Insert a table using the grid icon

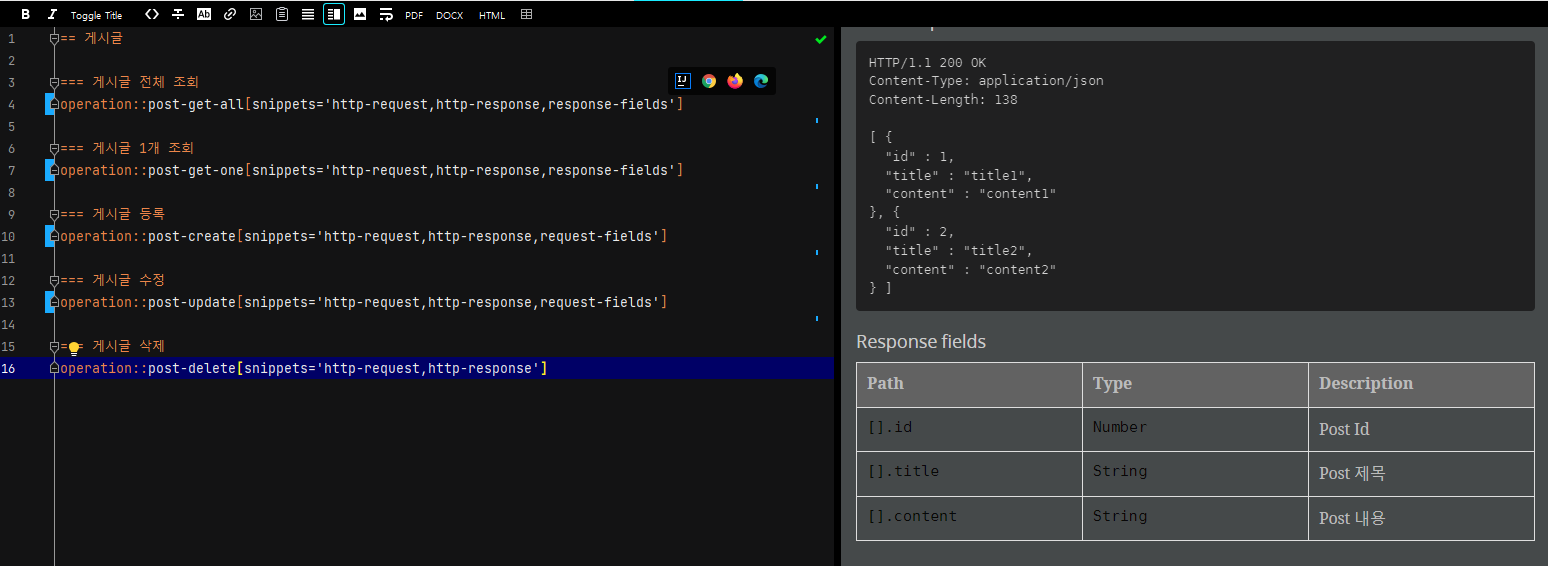click(526, 15)
